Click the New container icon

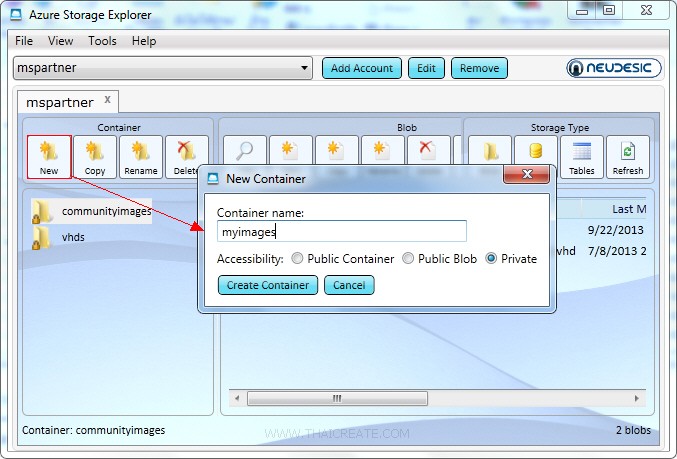(49, 157)
